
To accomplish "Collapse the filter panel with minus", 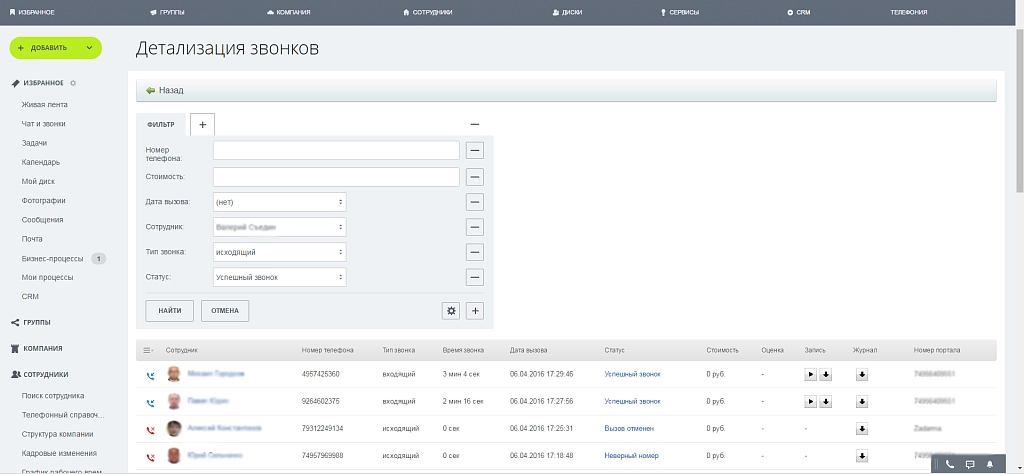I will (475, 124).
